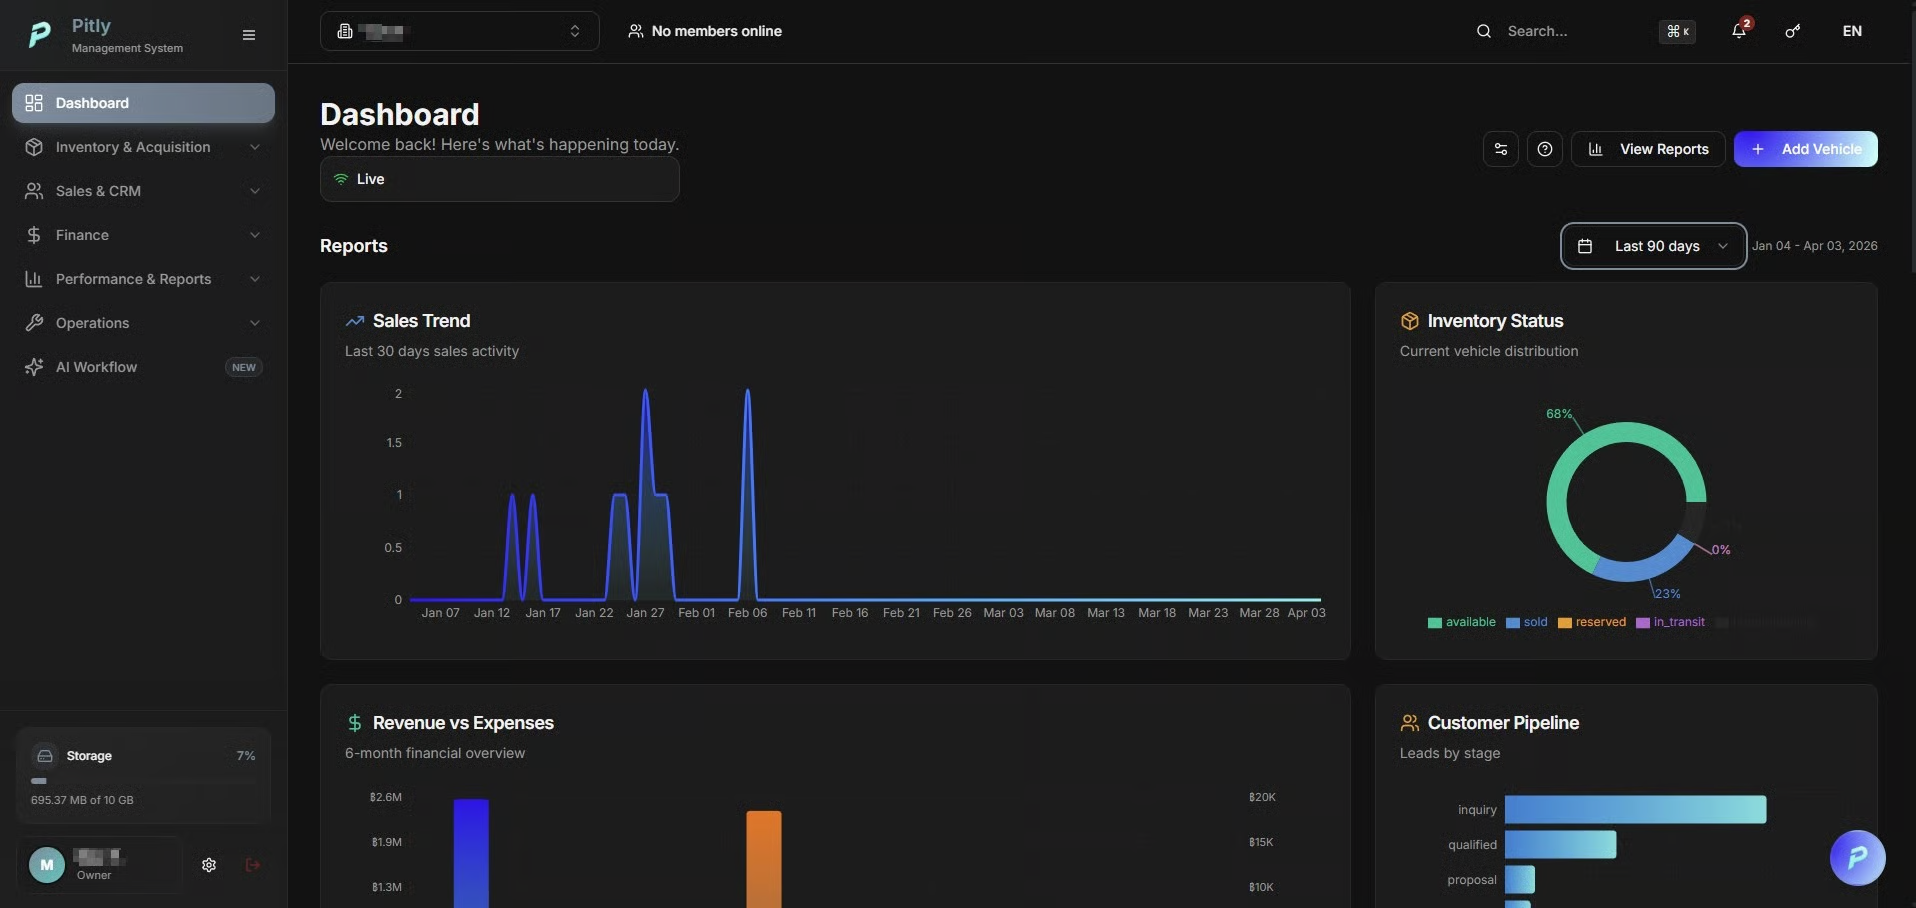Click the logout icon in sidebar footer
The image size is (1916, 908).
pos(253,865)
